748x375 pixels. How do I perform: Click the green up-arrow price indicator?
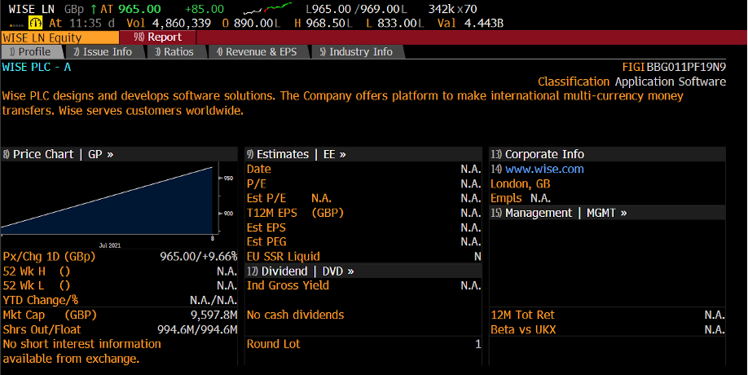(94, 9)
